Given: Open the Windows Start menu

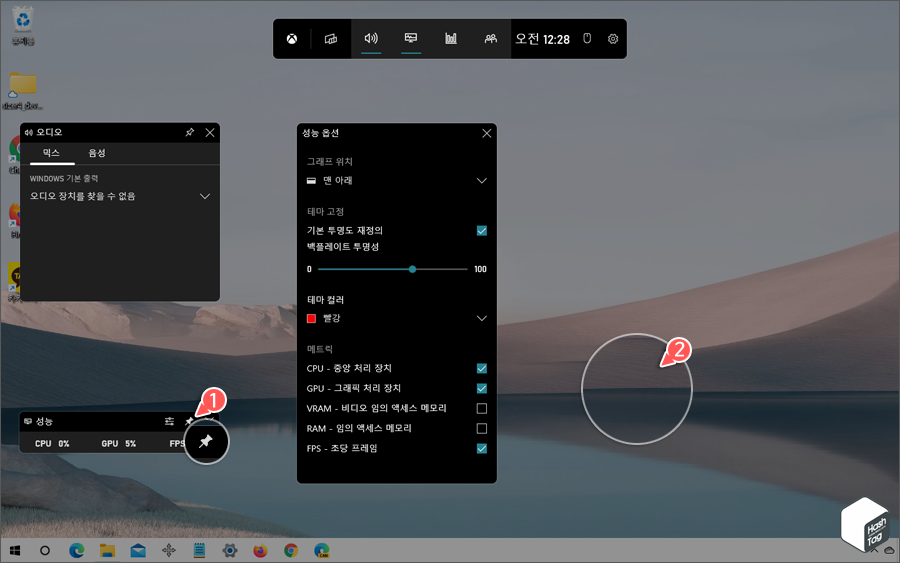Looking at the screenshot, I should tap(15, 551).
